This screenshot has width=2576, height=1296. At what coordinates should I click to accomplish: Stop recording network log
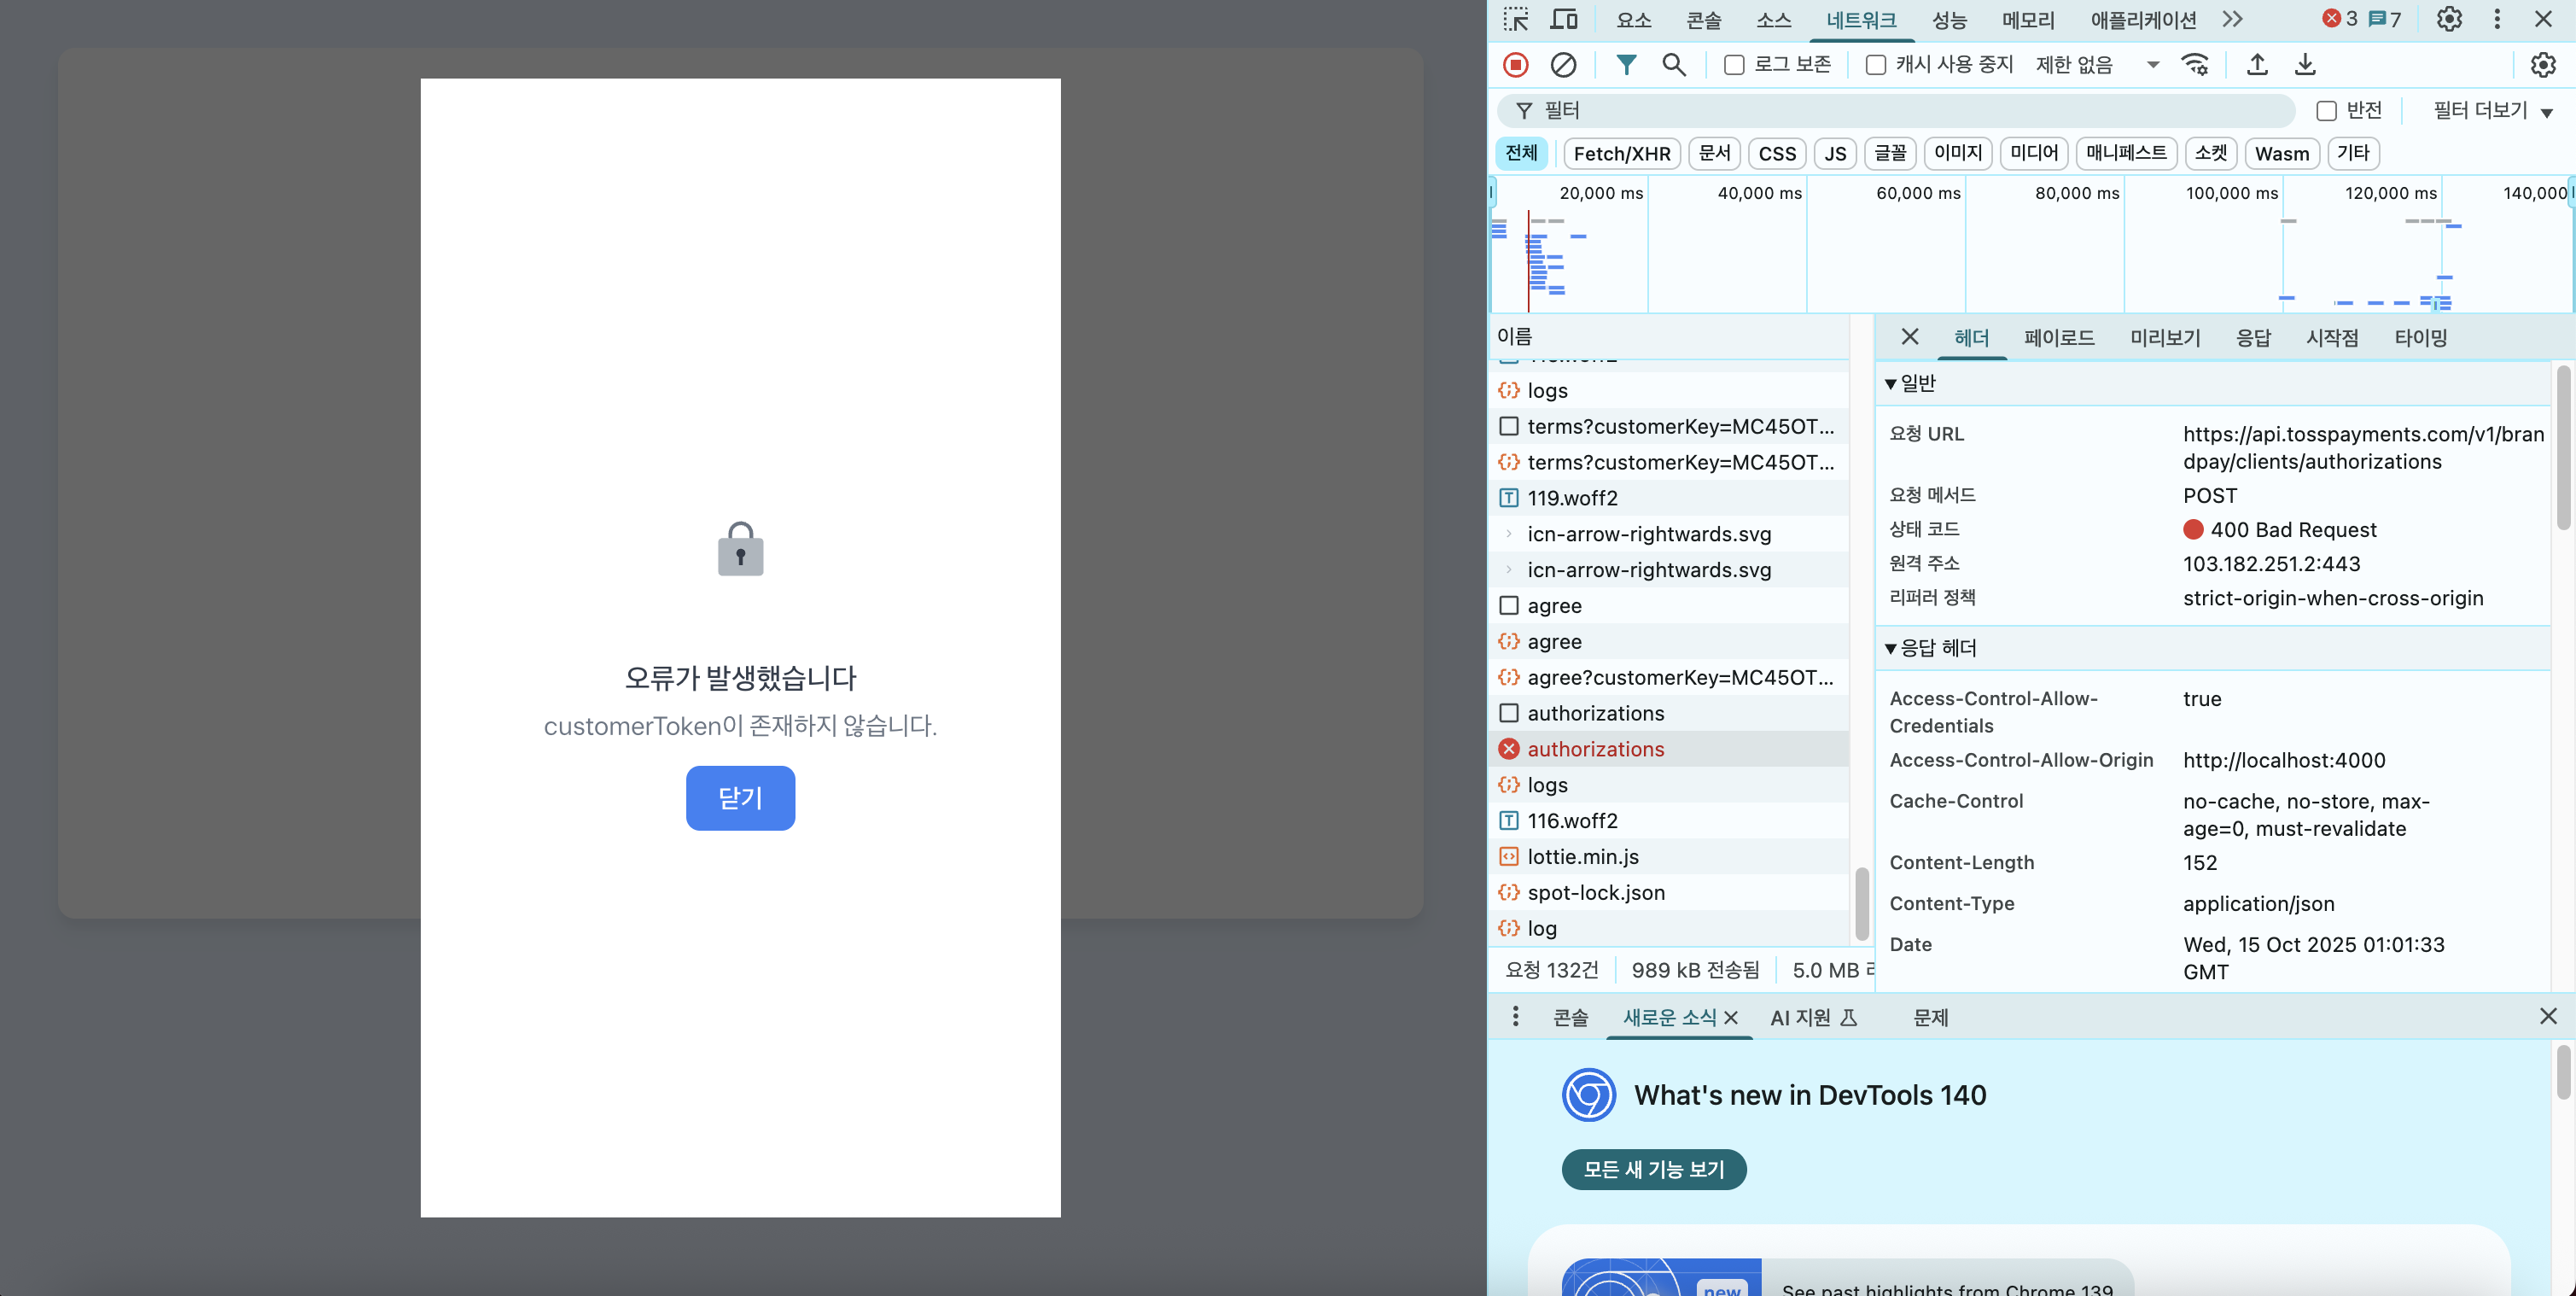1516,65
